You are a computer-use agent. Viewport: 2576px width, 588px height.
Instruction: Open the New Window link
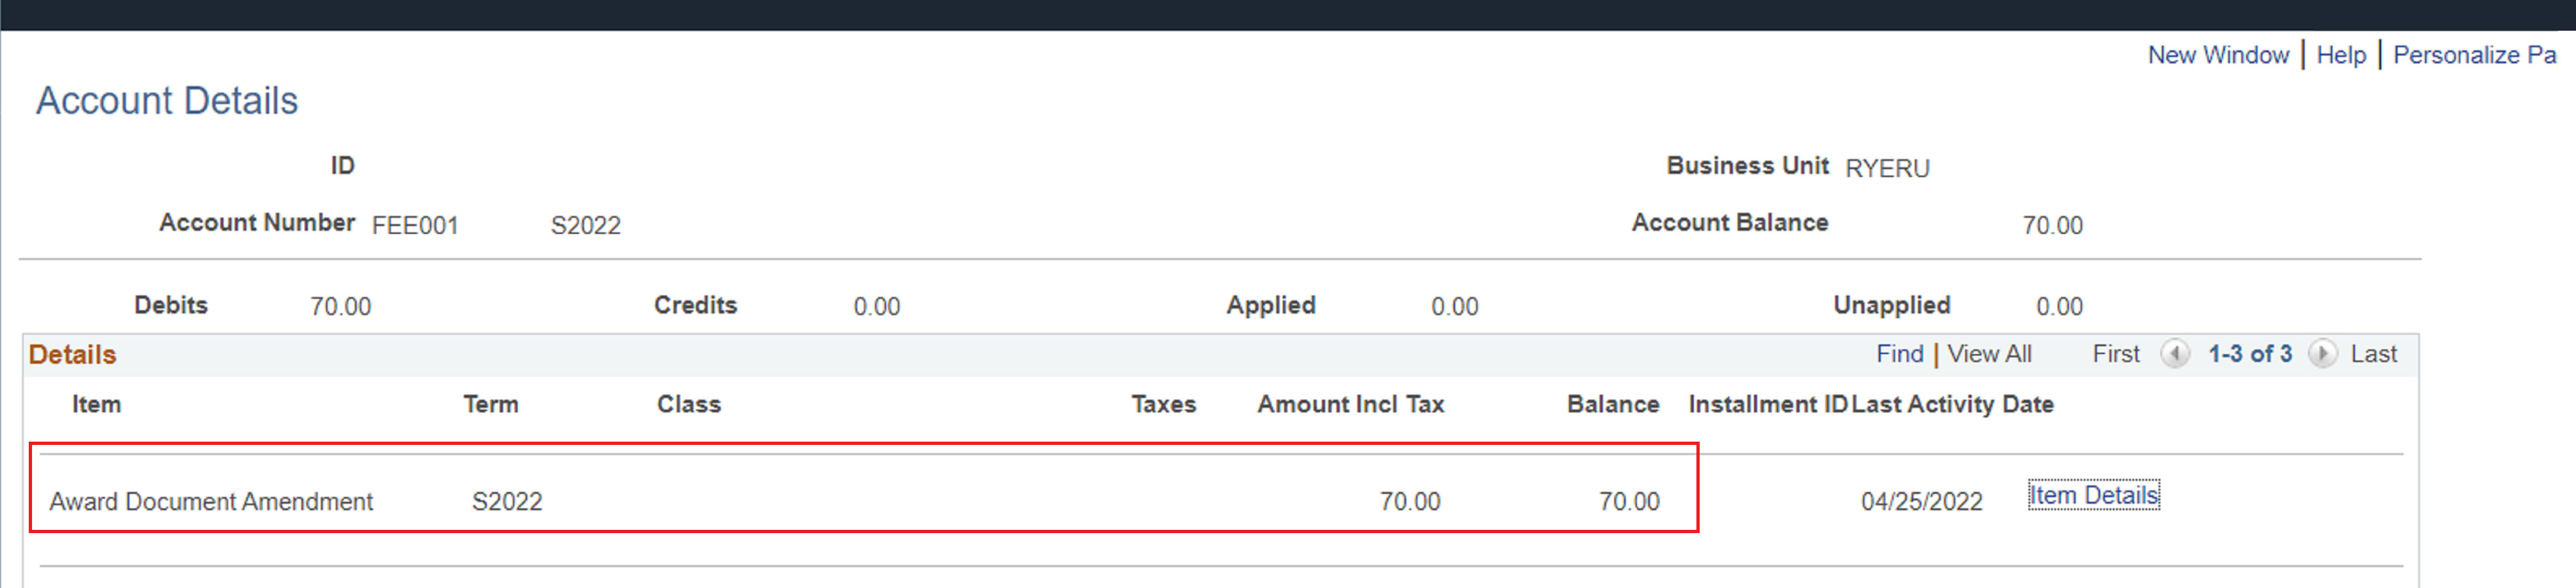(2217, 55)
